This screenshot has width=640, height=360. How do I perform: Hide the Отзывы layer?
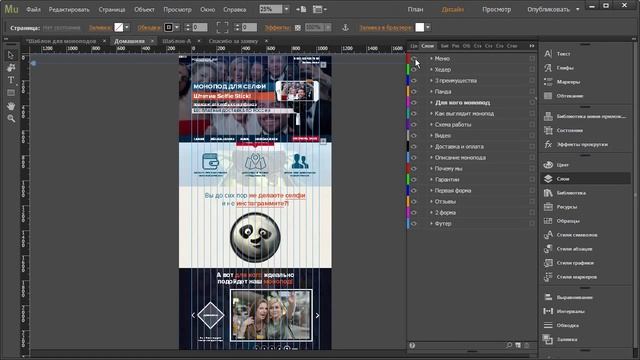[x=413, y=202]
